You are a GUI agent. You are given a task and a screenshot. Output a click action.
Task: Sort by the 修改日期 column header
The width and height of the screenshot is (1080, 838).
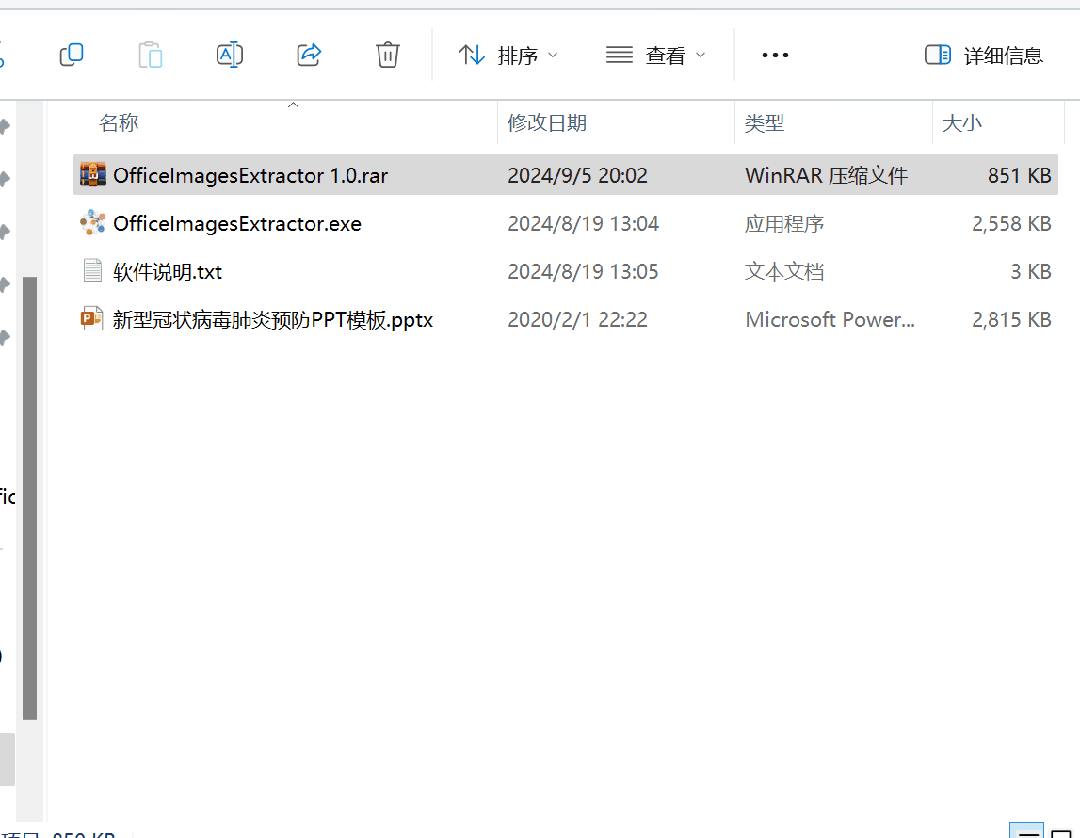coord(547,123)
